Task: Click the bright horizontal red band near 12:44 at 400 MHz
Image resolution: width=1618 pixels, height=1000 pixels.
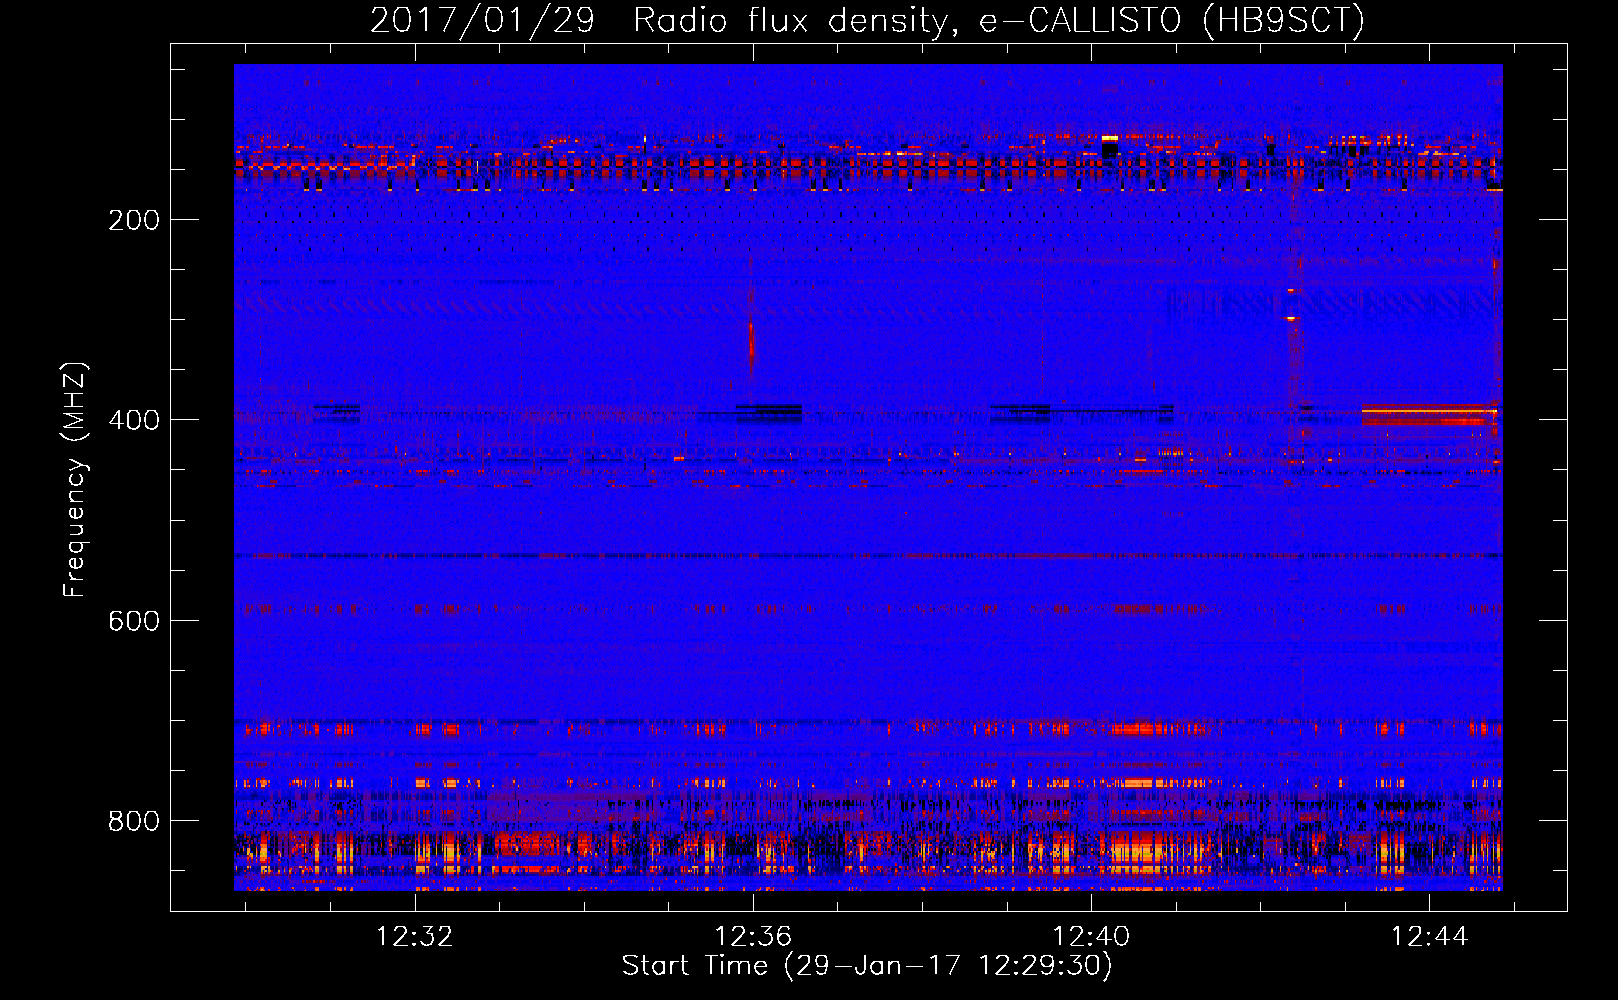Action: (x=1429, y=413)
